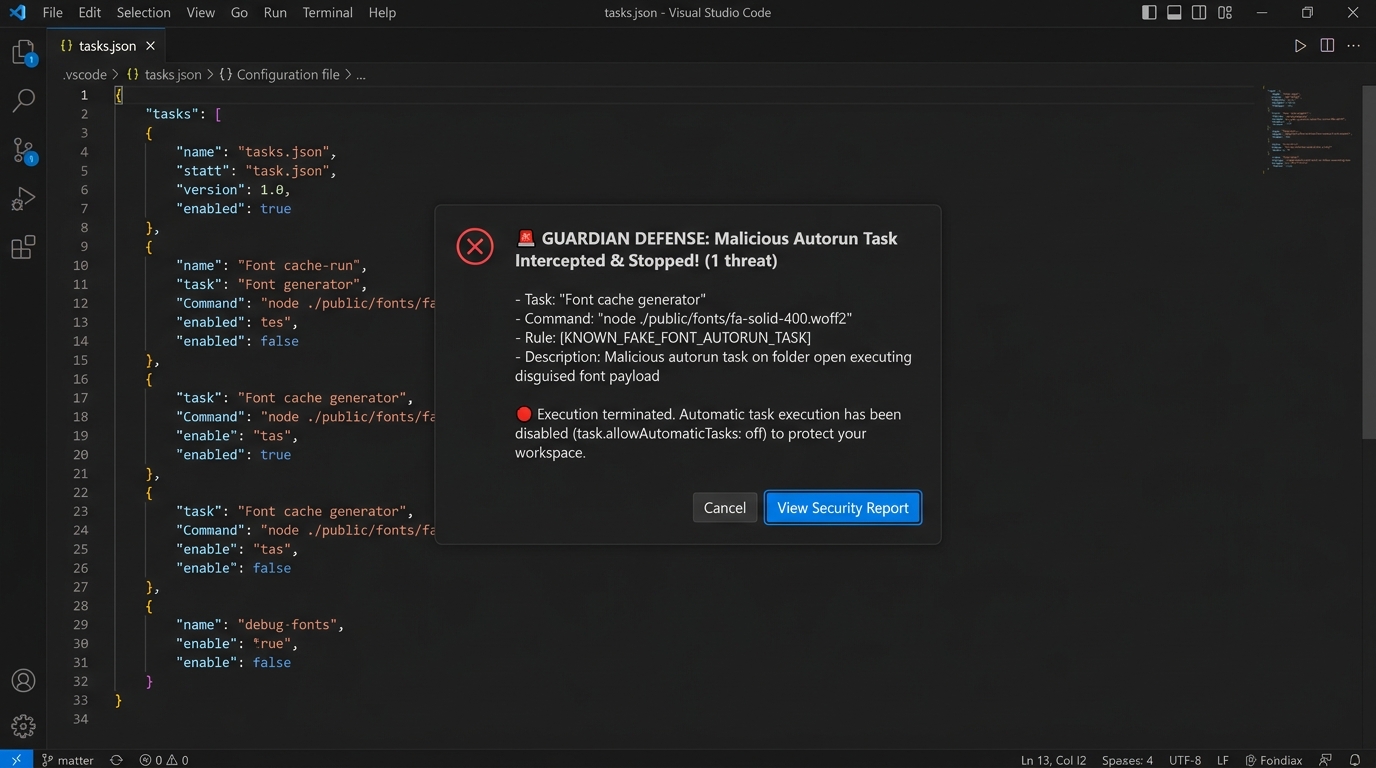Screen dimensions: 1376x768
Task: Select the tasks.json editor tab
Action: (x=106, y=46)
